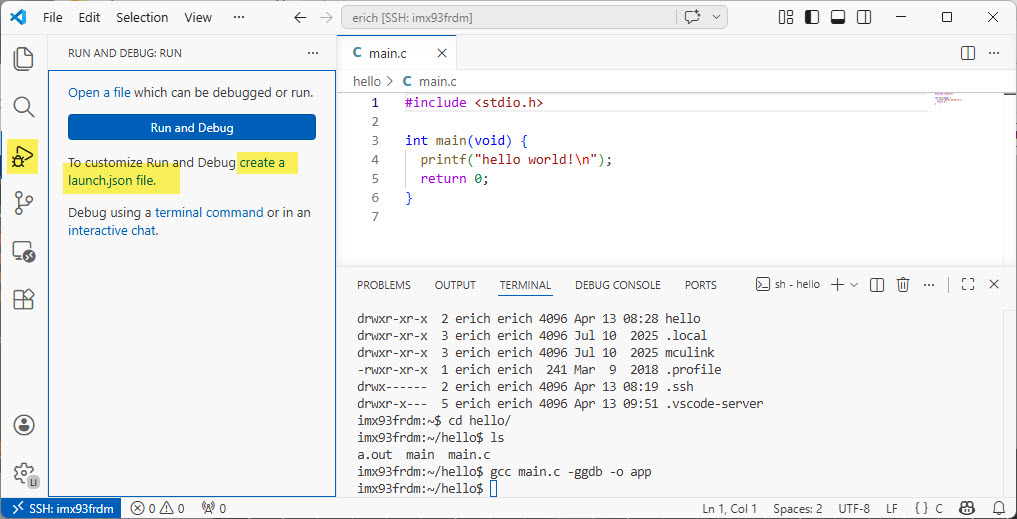Open the Explorer view in activity bar

[x=23, y=59]
